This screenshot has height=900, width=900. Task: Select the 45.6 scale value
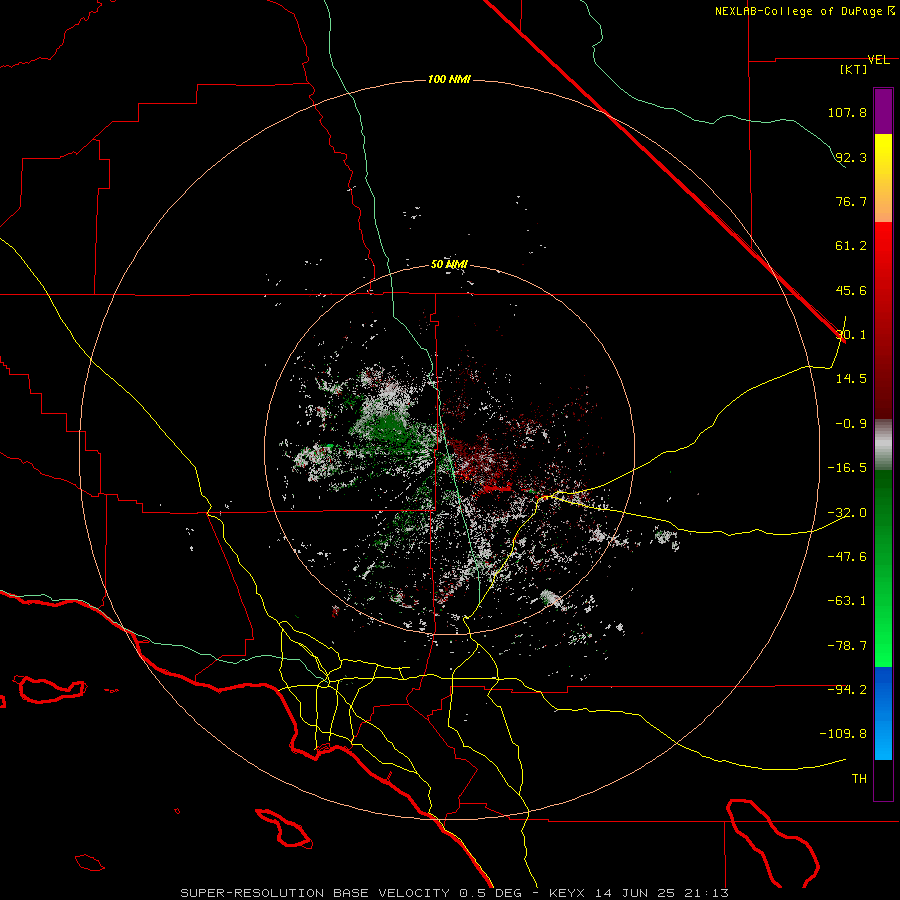(851, 290)
